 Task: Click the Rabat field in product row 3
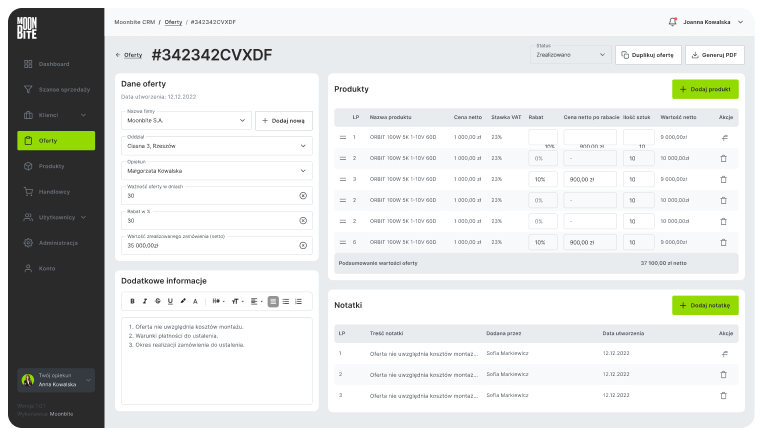[x=542, y=179]
